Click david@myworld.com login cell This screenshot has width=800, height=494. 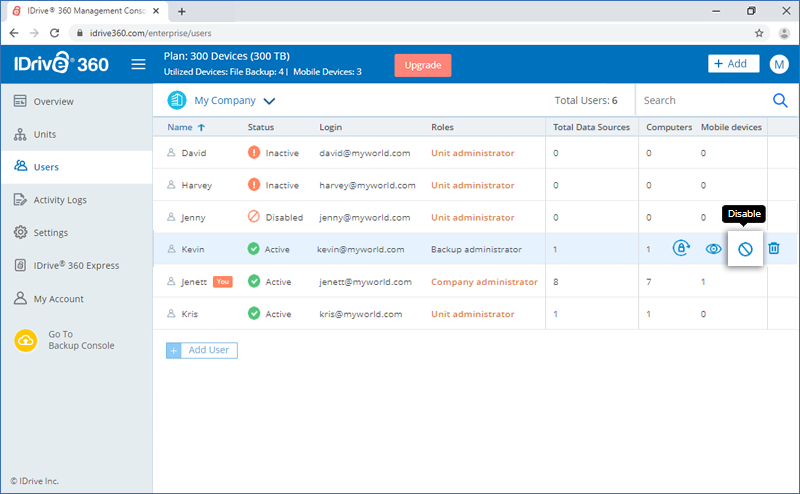[x=365, y=153]
